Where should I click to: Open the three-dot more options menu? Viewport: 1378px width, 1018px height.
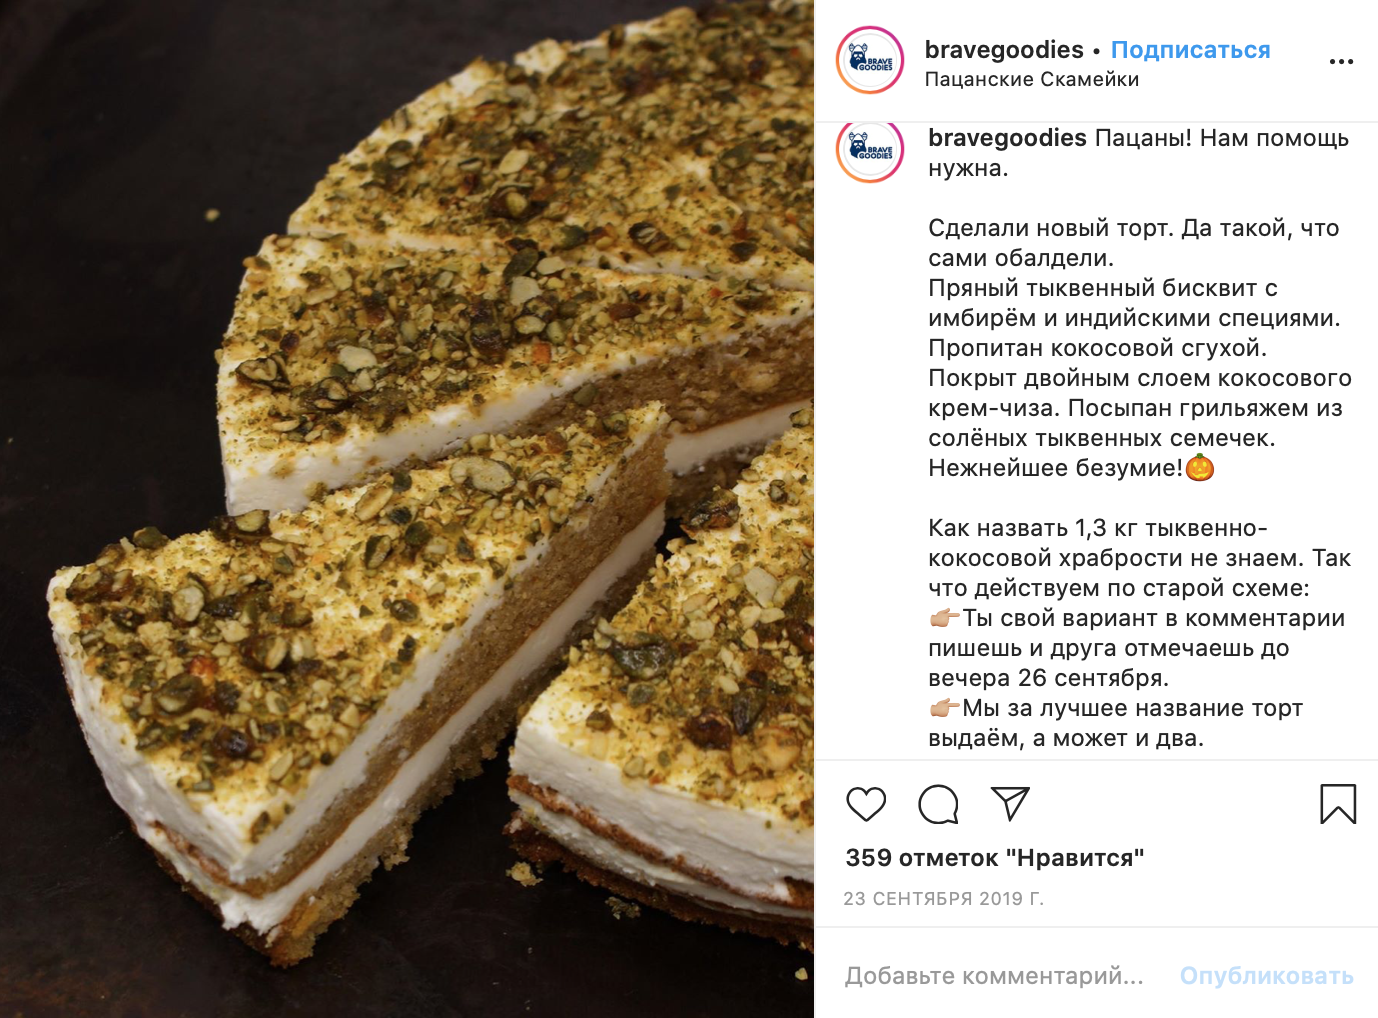click(1341, 62)
